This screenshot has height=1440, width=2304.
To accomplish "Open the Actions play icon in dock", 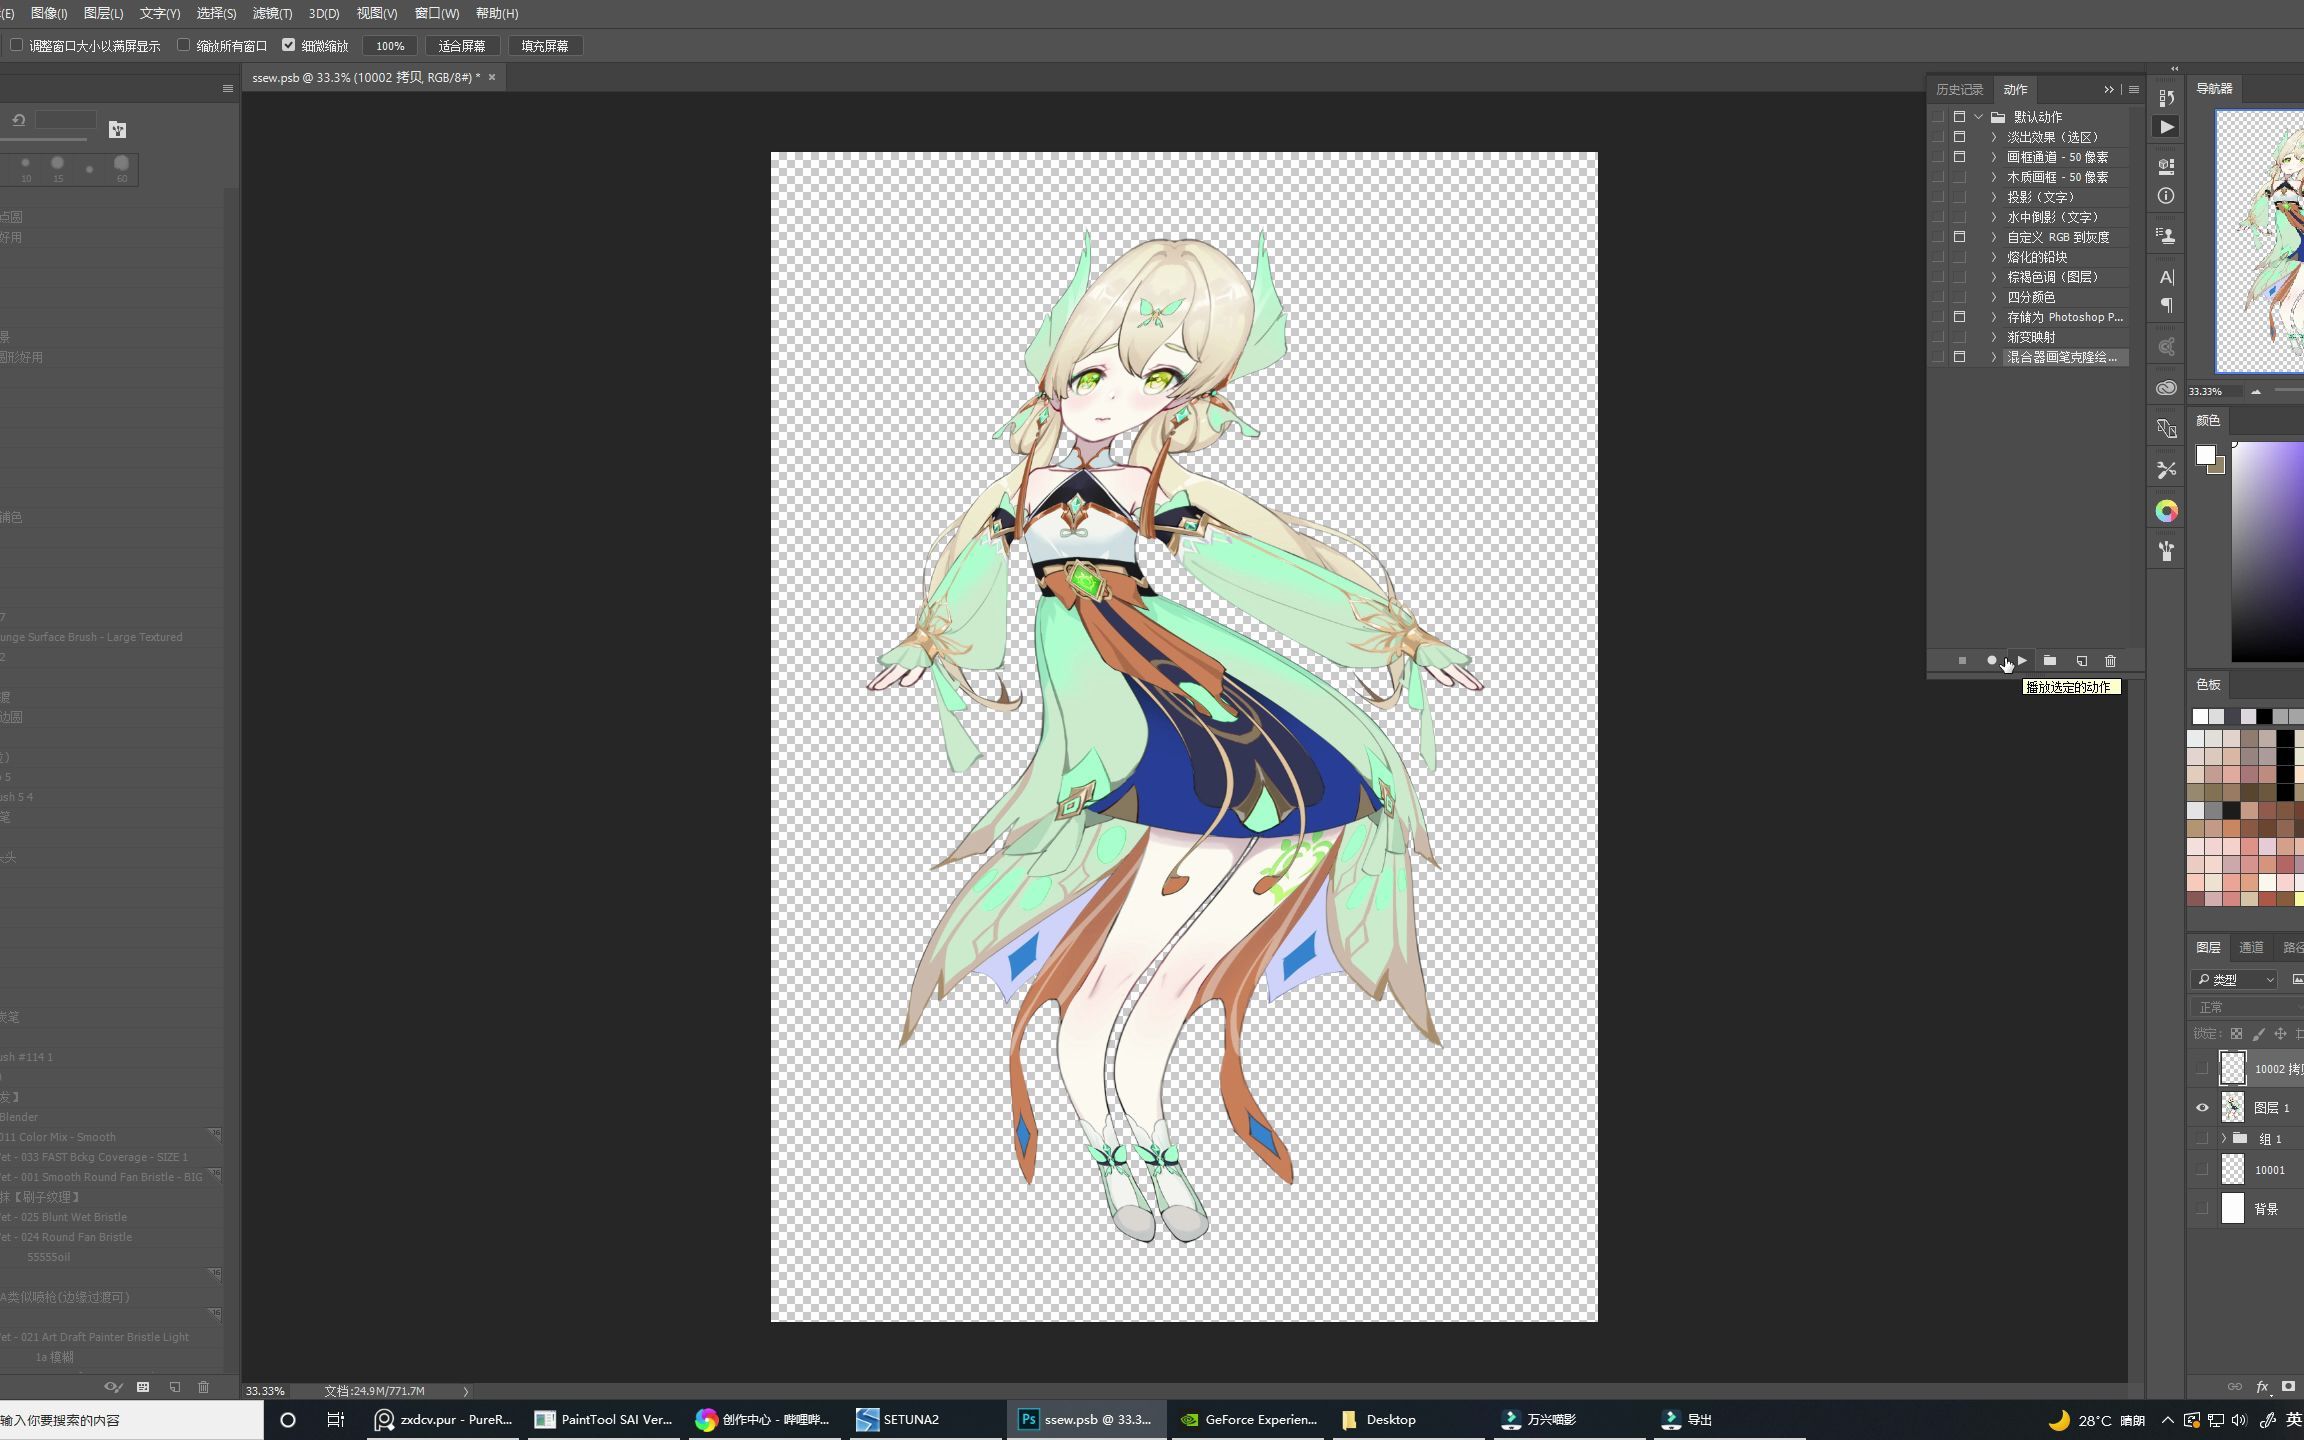I will point(2166,127).
